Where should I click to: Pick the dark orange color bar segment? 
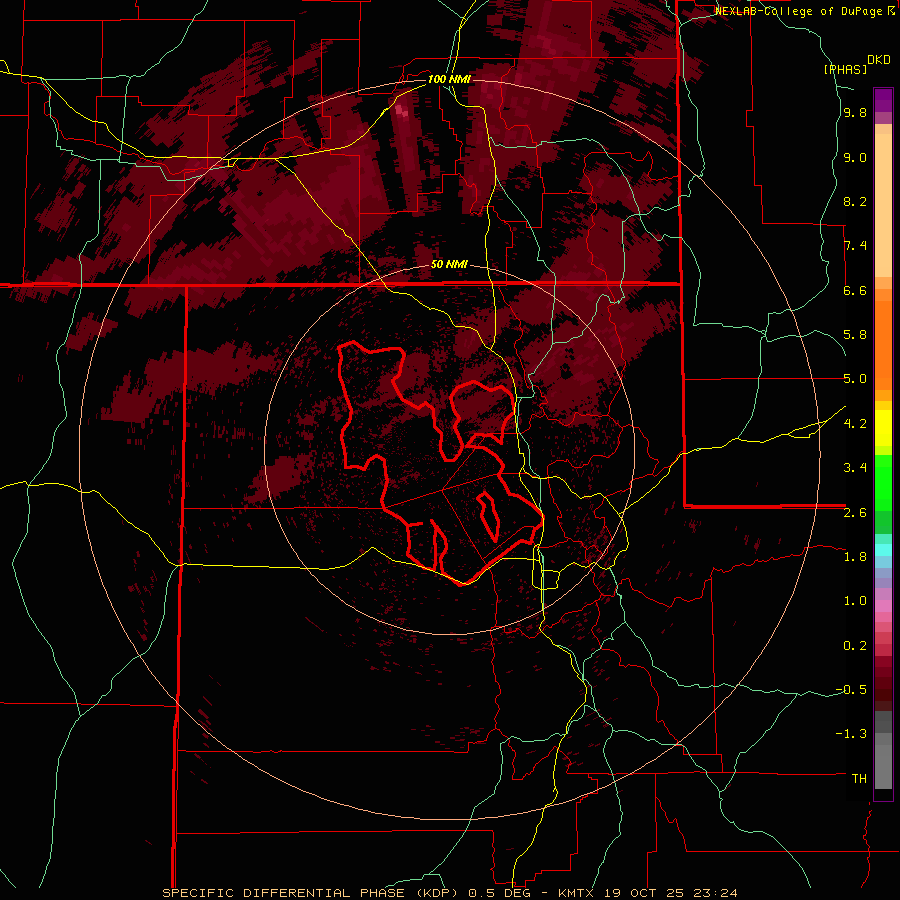click(x=883, y=344)
